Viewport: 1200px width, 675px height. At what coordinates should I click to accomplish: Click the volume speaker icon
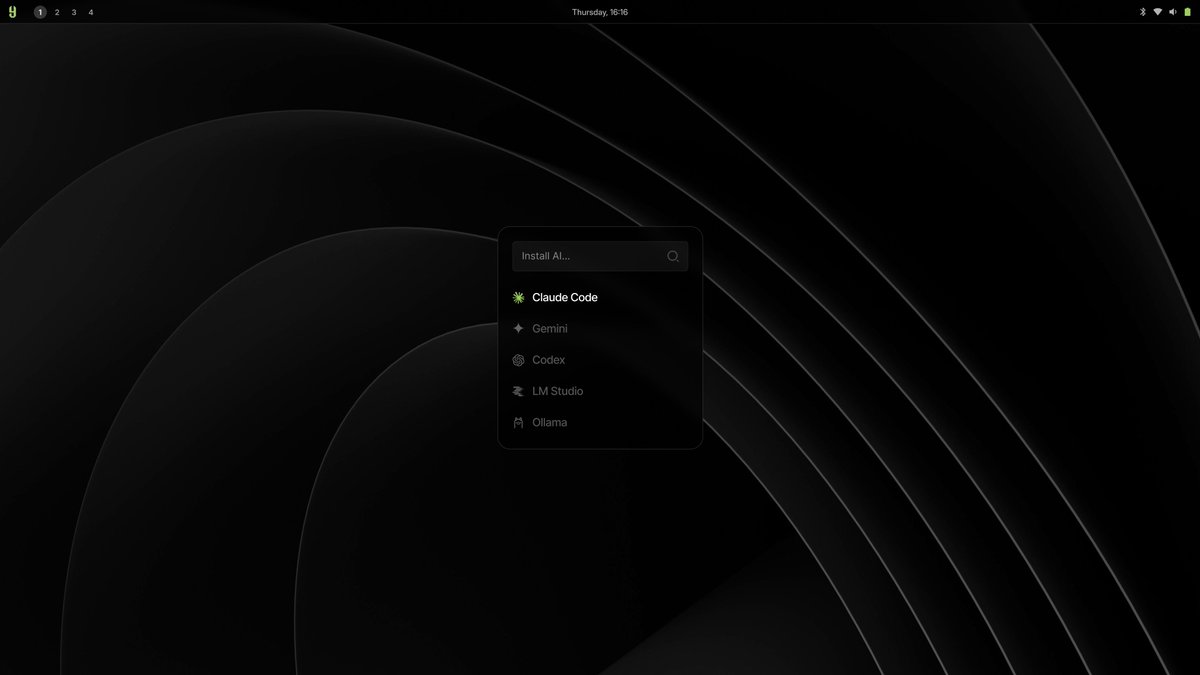(x=1172, y=12)
